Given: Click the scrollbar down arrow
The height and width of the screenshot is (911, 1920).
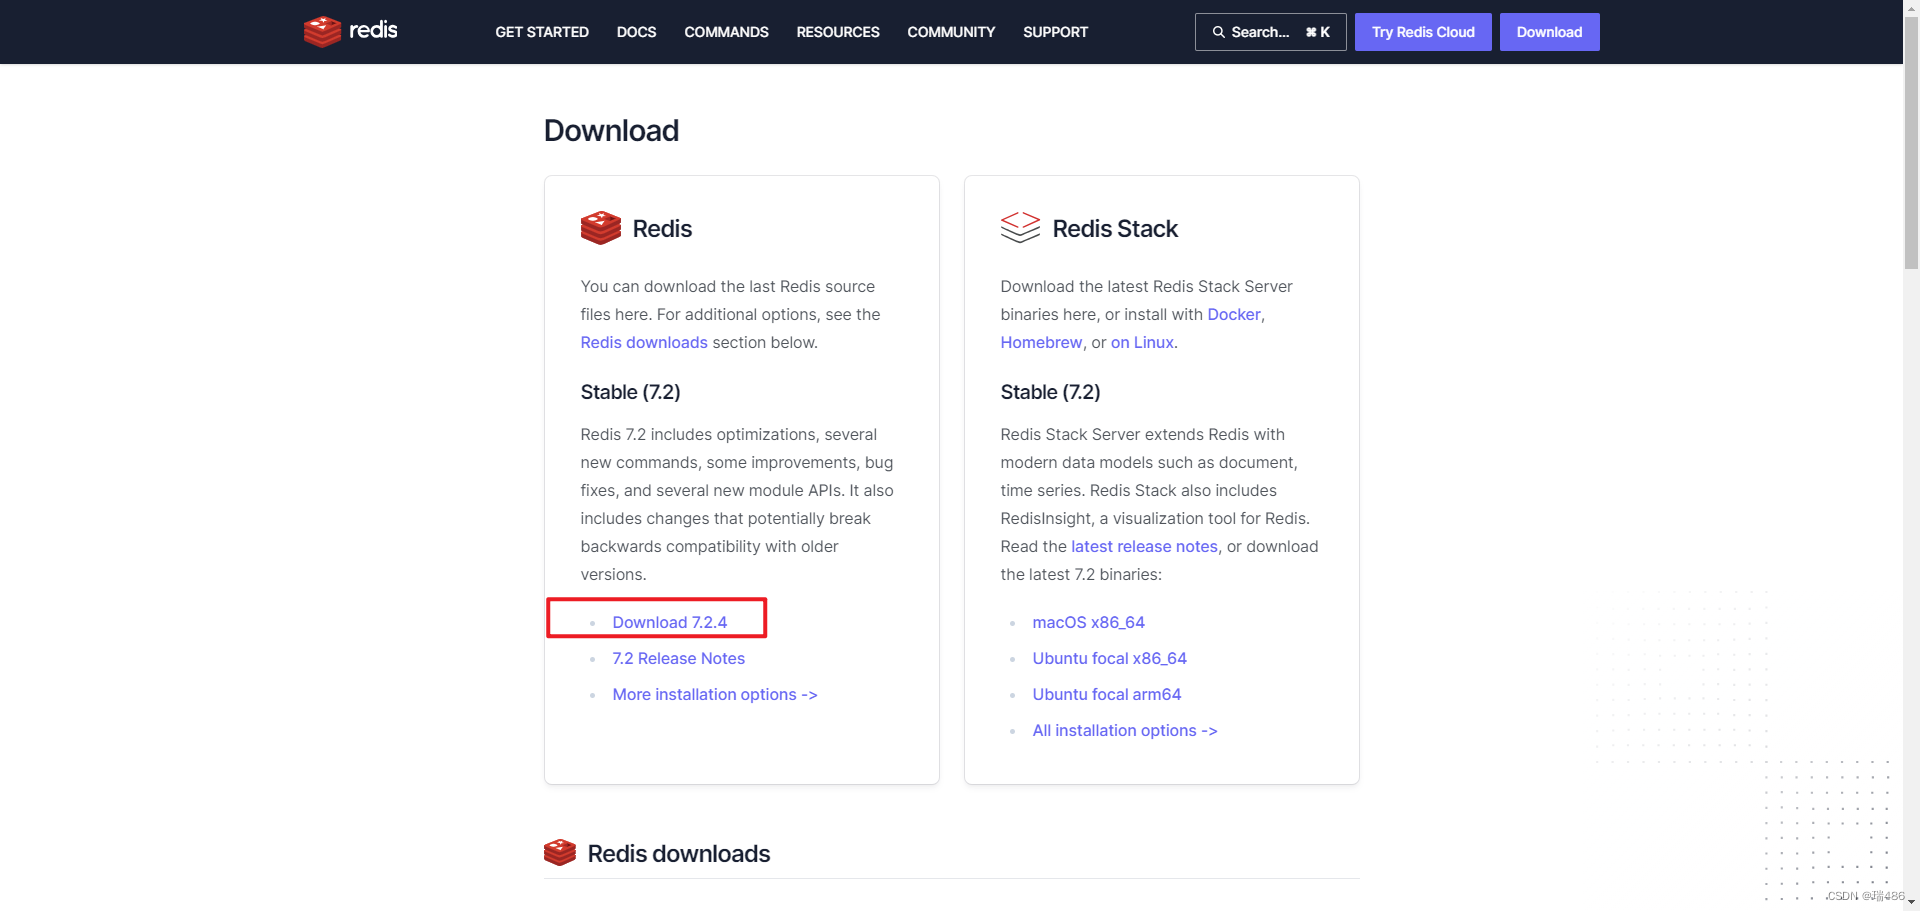Looking at the screenshot, I should [x=1911, y=903].
